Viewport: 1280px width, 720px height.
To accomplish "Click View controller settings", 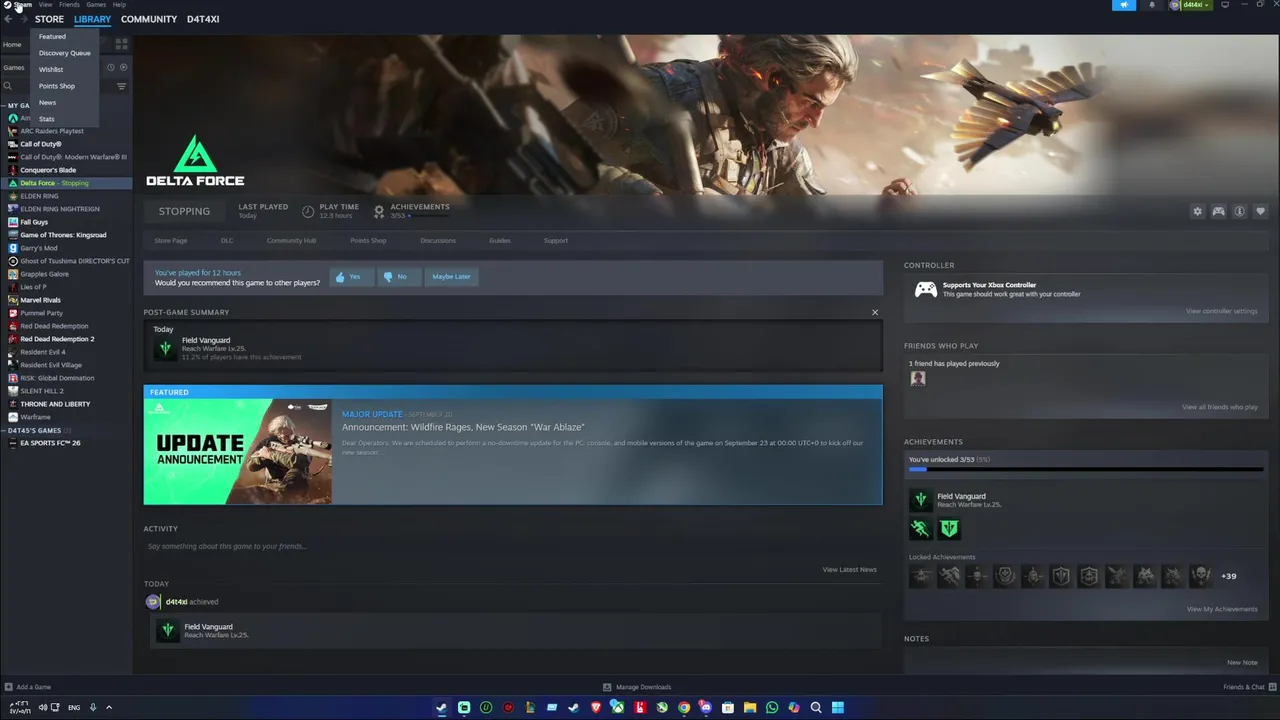I will pyautogui.click(x=1222, y=311).
